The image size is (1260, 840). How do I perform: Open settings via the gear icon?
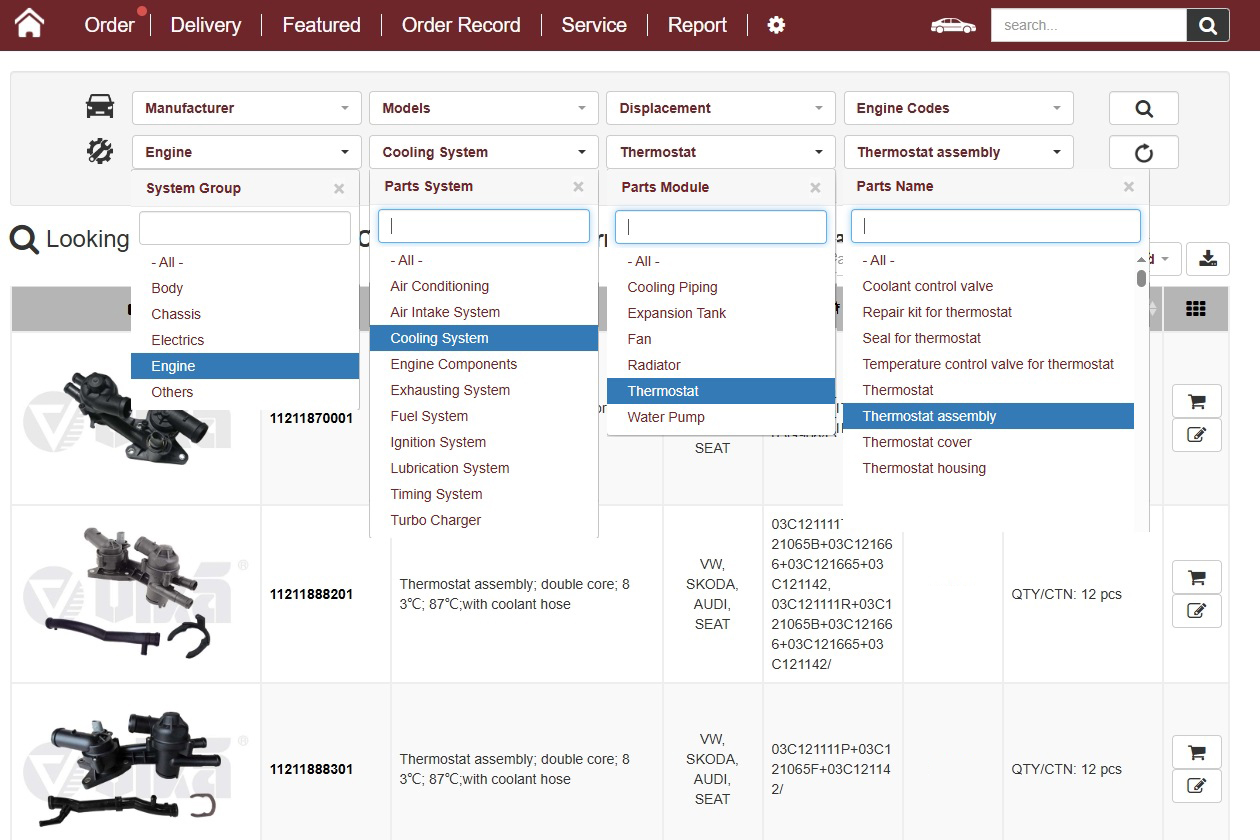(x=776, y=24)
